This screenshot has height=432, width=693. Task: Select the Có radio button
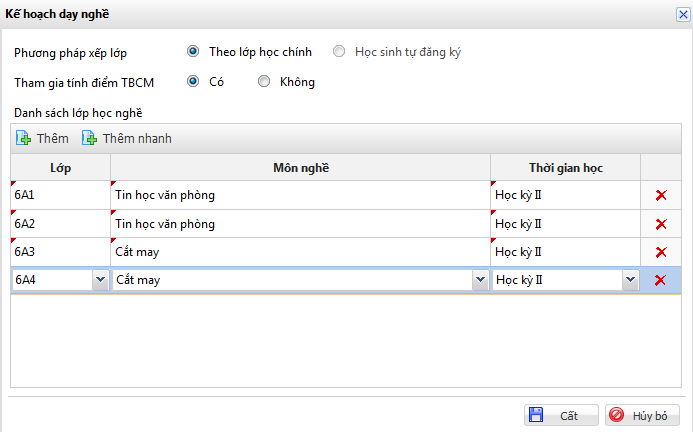(193, 82)
